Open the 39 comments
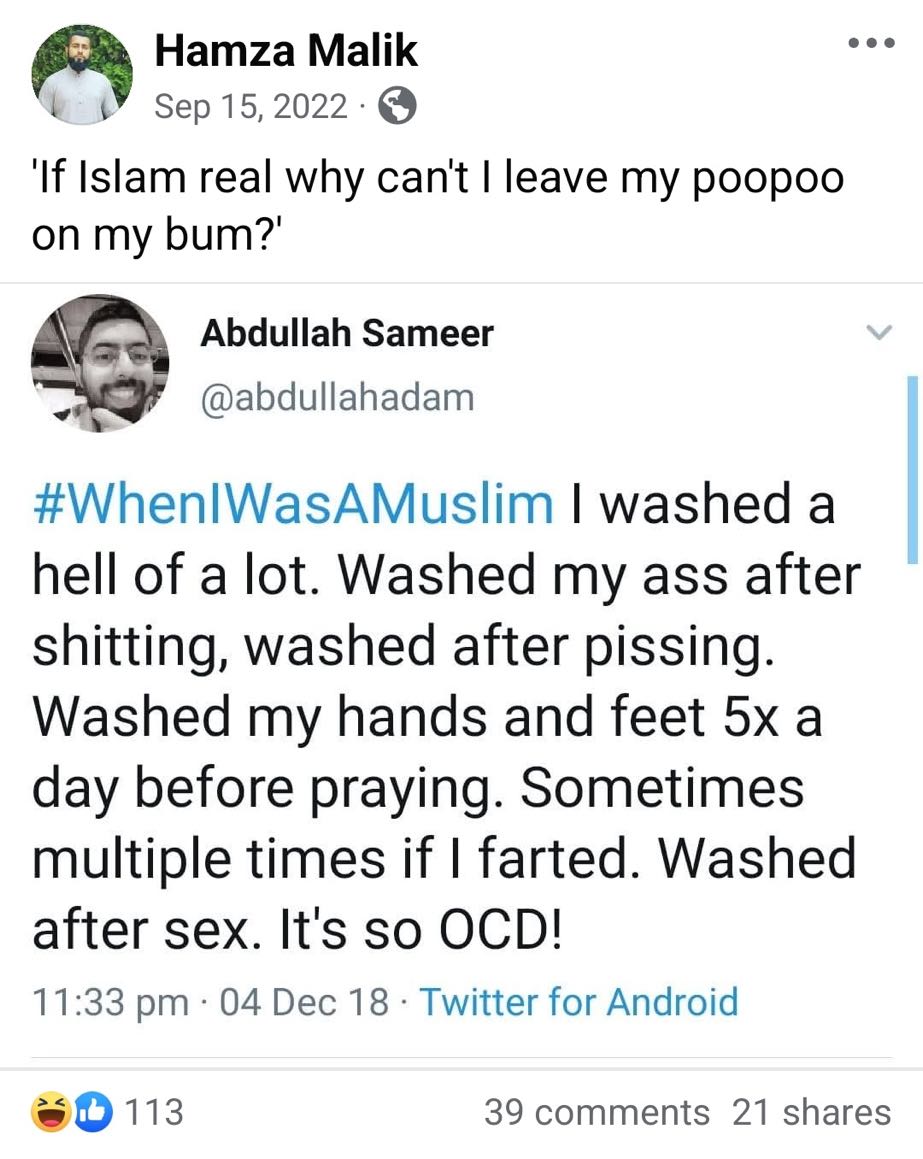Viewport: 923px width, 1159px height. click(x=596, y=1112)
